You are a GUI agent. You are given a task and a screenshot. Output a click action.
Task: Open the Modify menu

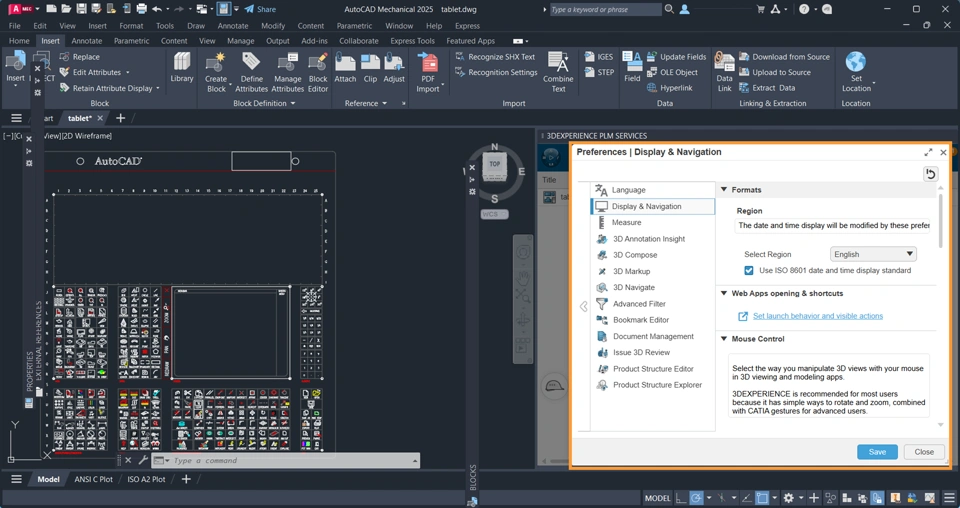[273, 26]
